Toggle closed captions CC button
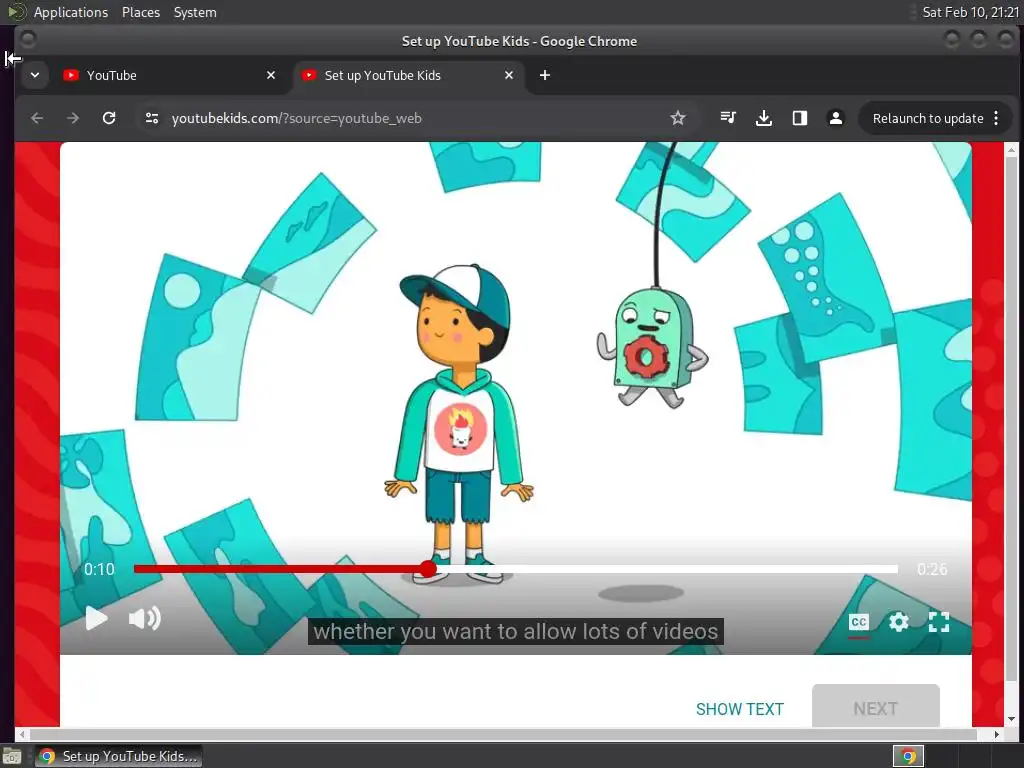The image size is (1024, 768). pyautogui.click(x=859, y=622)
